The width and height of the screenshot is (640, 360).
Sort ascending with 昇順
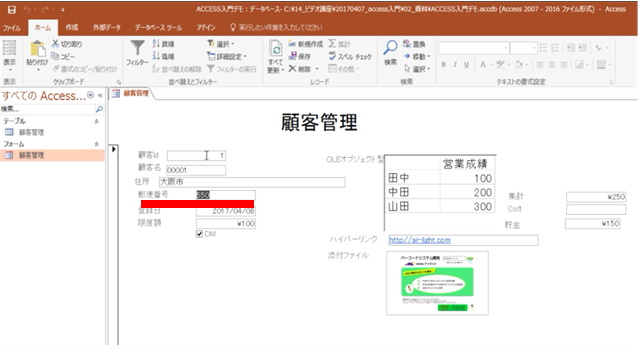point(163,44)
